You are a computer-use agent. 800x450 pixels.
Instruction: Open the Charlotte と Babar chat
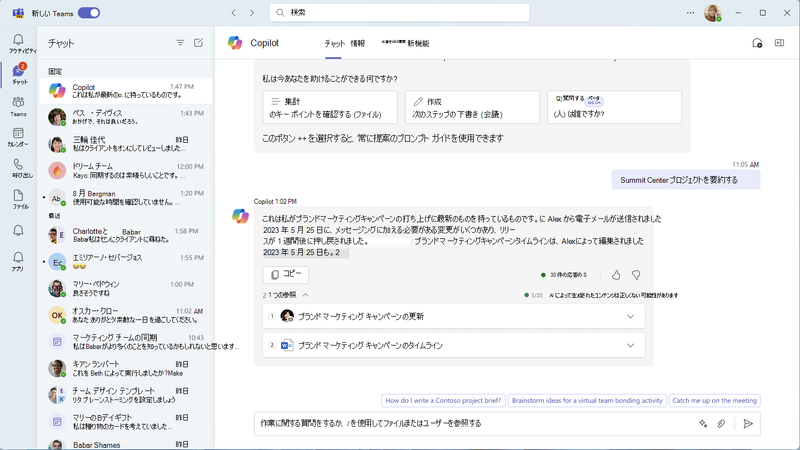(x=126, y=235)
